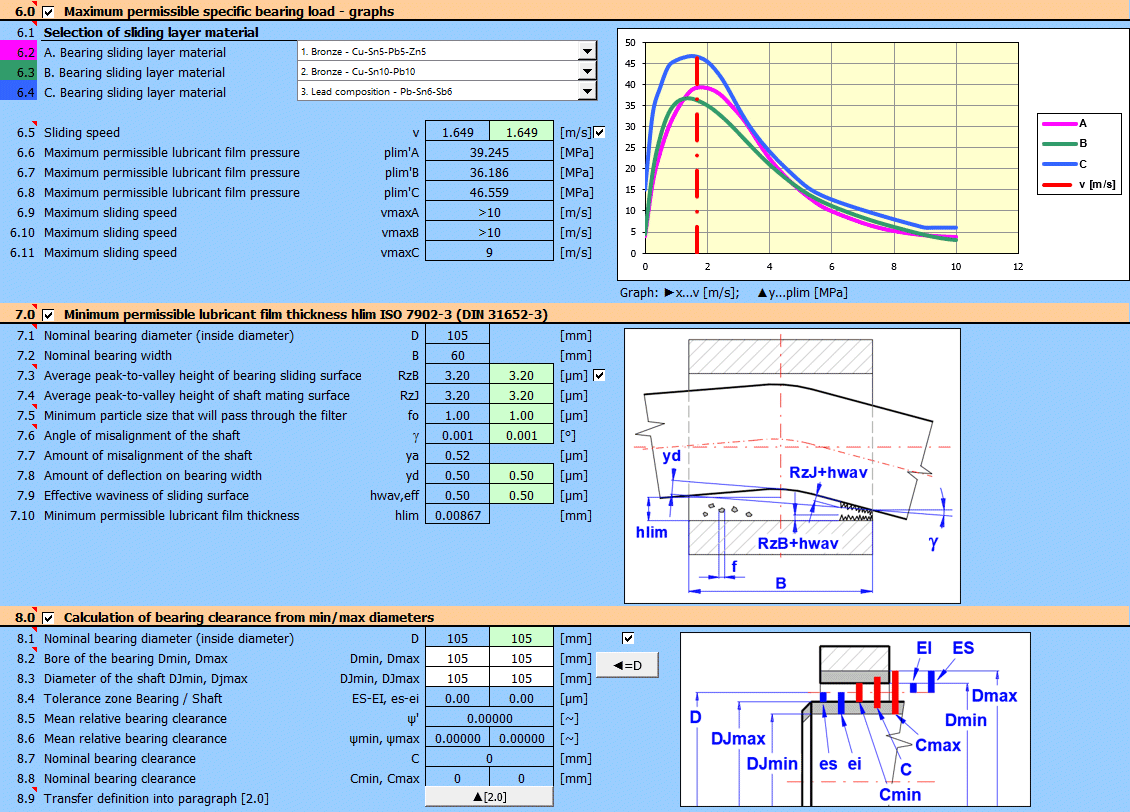The width and height of the screenshot is (1130, 812).
Task: Expand material C Lead composition dropdown
Action: 586,92
